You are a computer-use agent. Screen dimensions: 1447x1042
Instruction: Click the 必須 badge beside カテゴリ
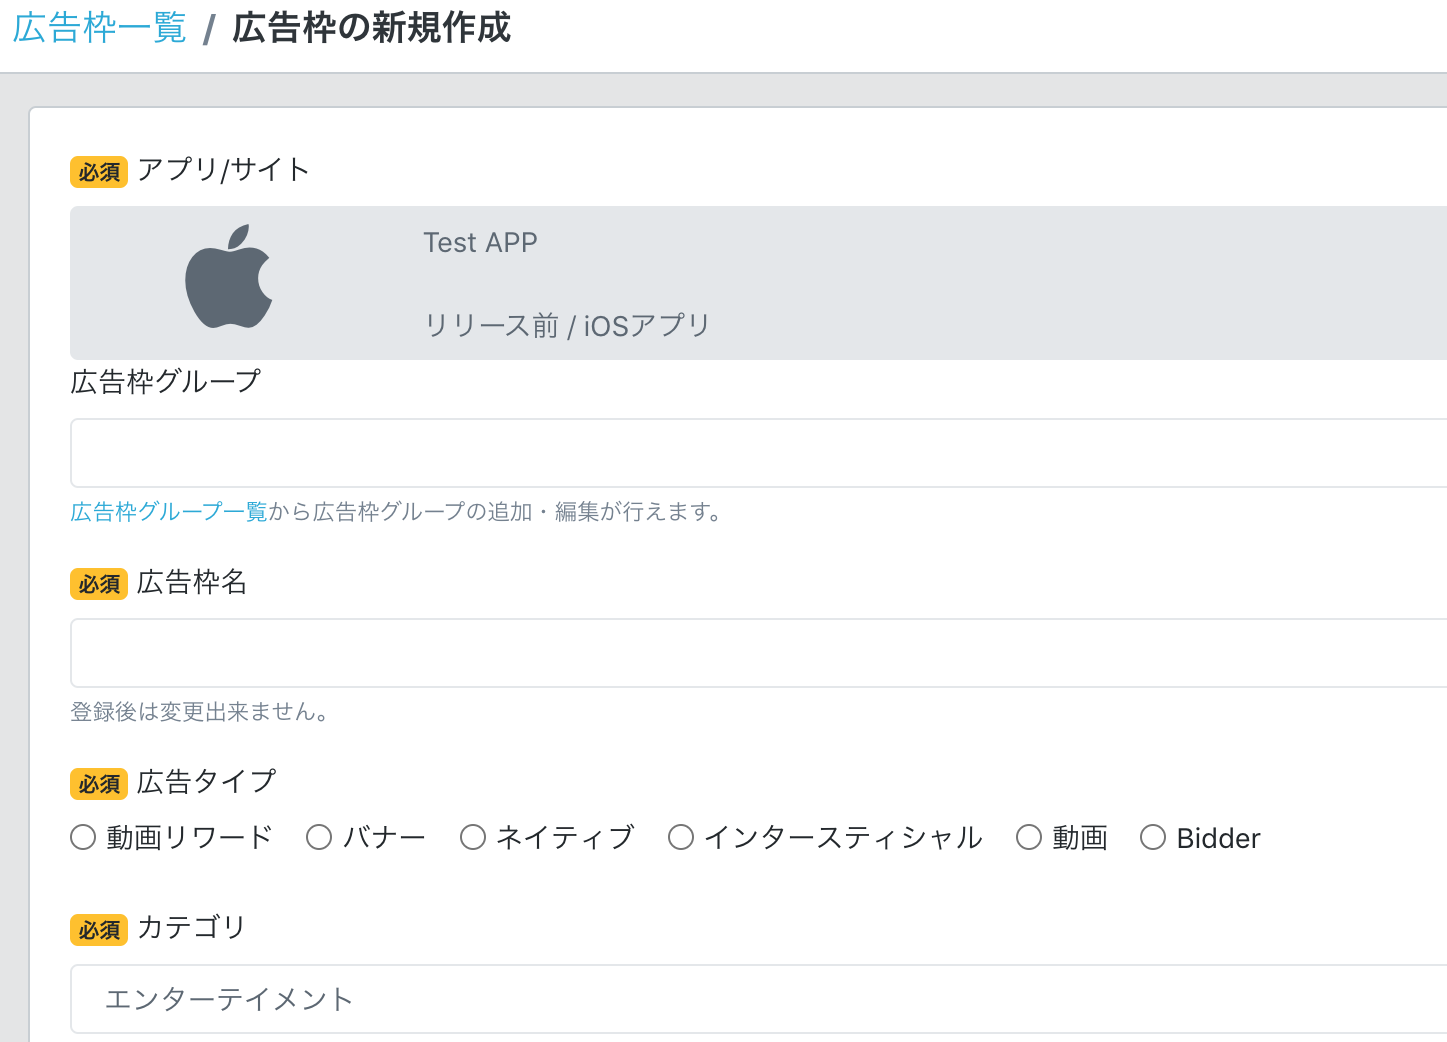98,930
